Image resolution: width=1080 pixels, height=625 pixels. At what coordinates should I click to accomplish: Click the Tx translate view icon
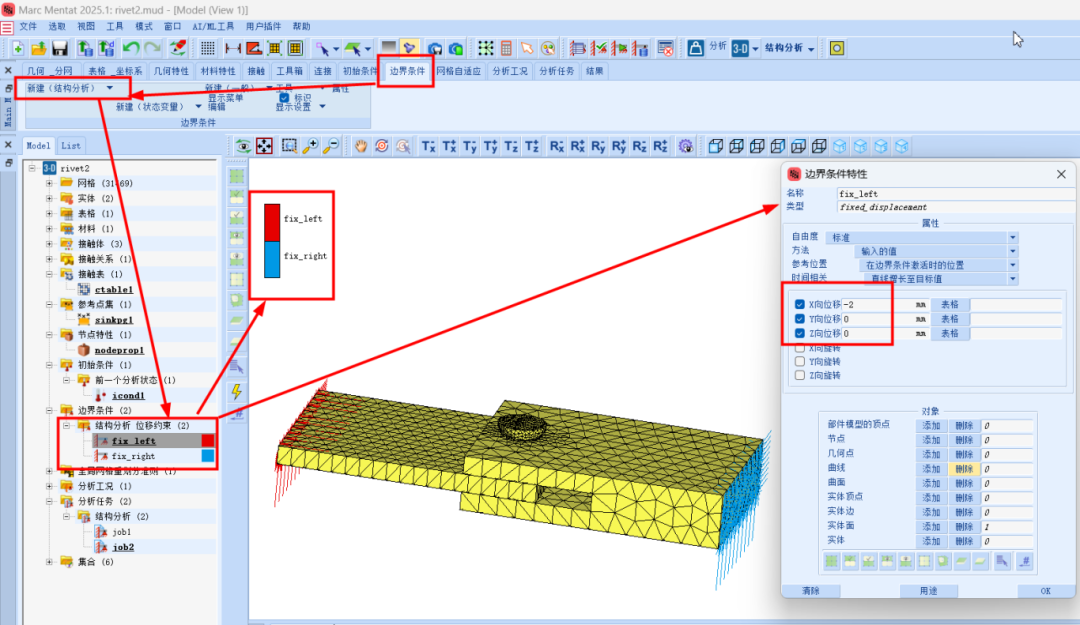(x=428, y=146)
